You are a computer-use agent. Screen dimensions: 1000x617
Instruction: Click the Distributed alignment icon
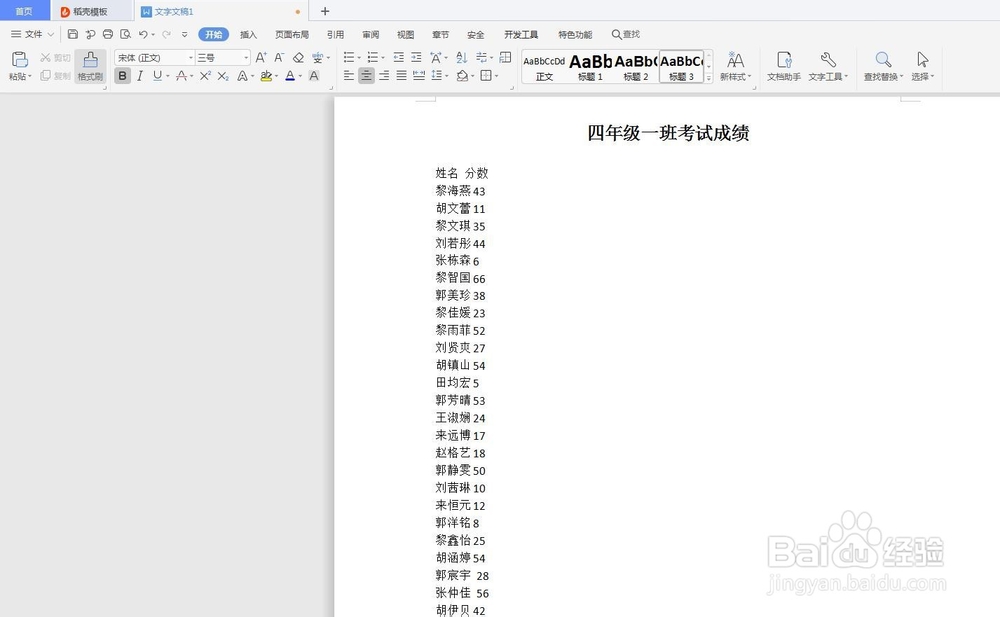pos(419,76)
